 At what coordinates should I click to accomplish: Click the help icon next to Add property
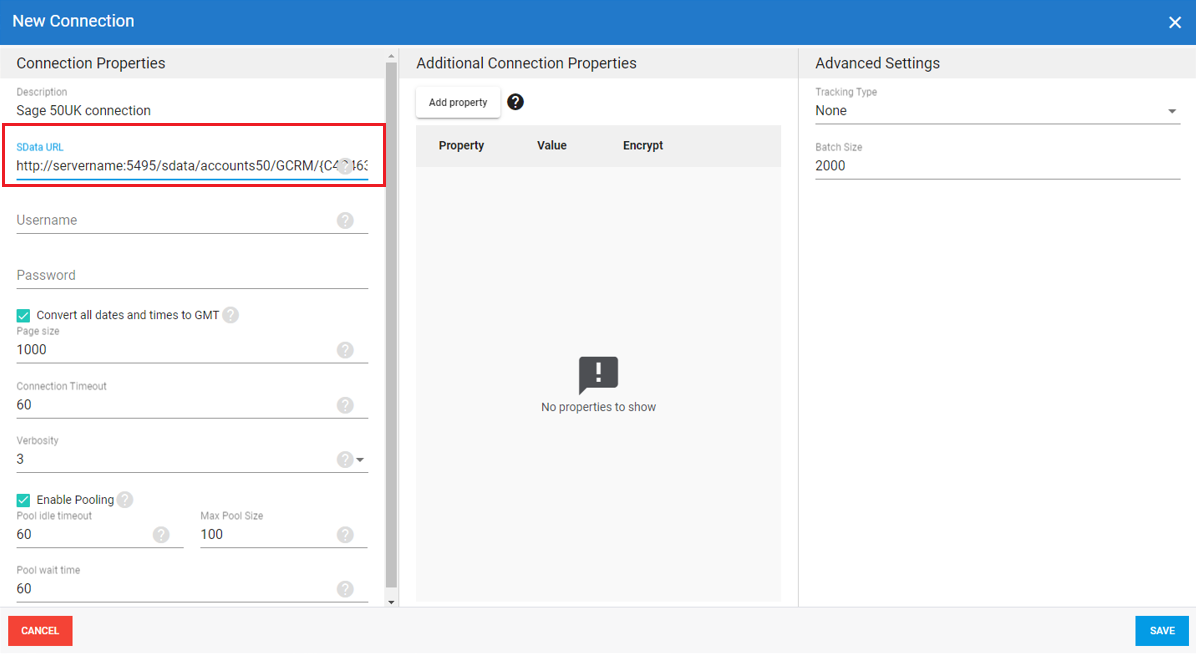(x=515, y=102)
